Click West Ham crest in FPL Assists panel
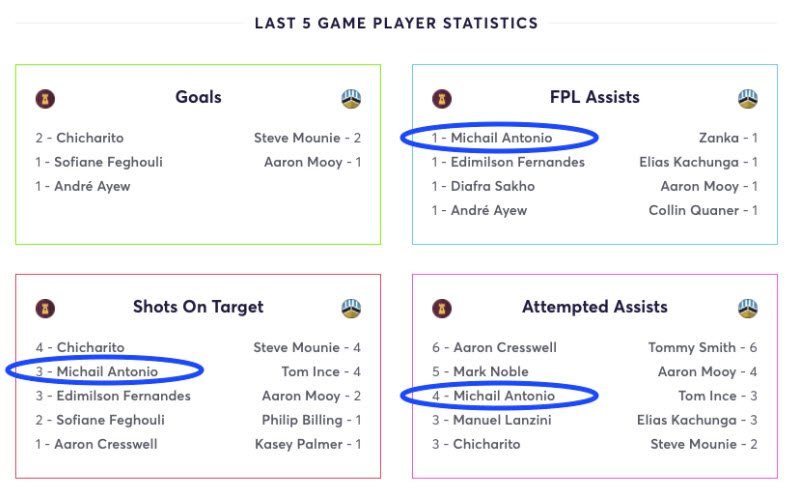Image resolution: width=793 pixels, height=494 pixels. (442, 99)
